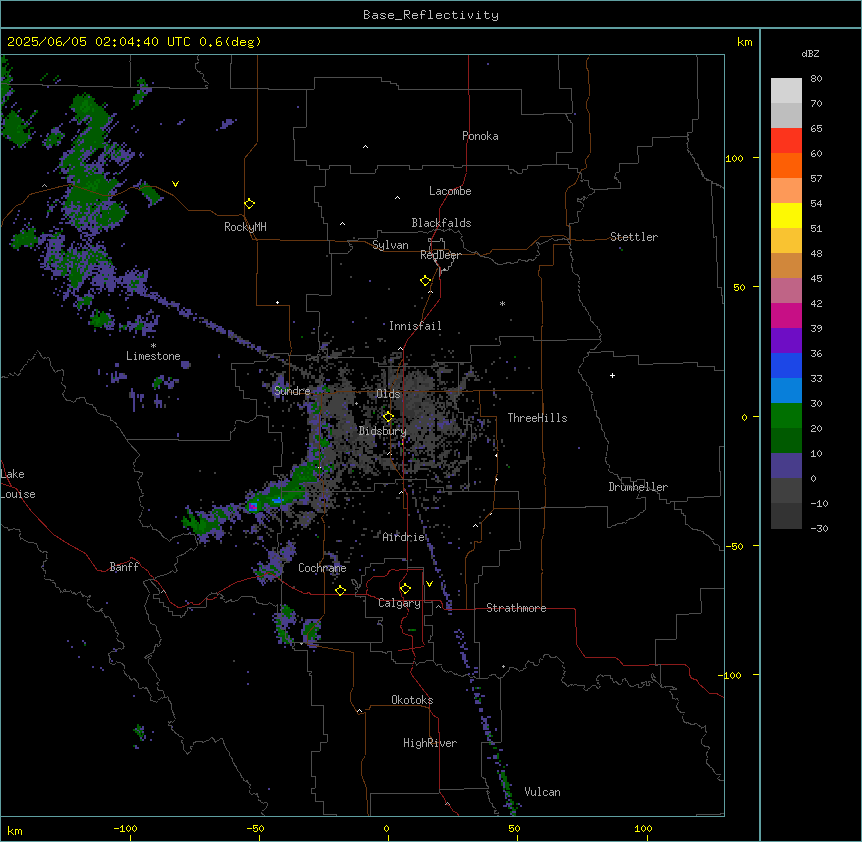Click the white plus marker west of Drumheller
The width and height of the screenshot is (862, 842).
(612, 375)
